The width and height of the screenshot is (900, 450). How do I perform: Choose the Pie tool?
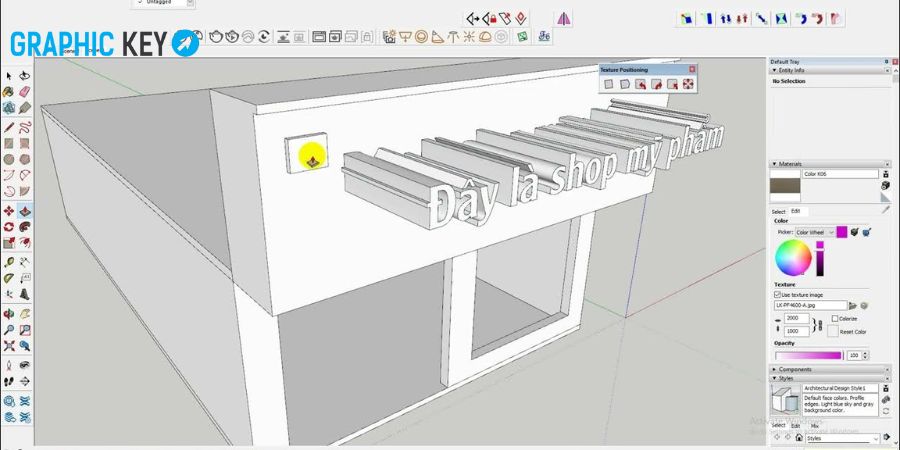25,191
